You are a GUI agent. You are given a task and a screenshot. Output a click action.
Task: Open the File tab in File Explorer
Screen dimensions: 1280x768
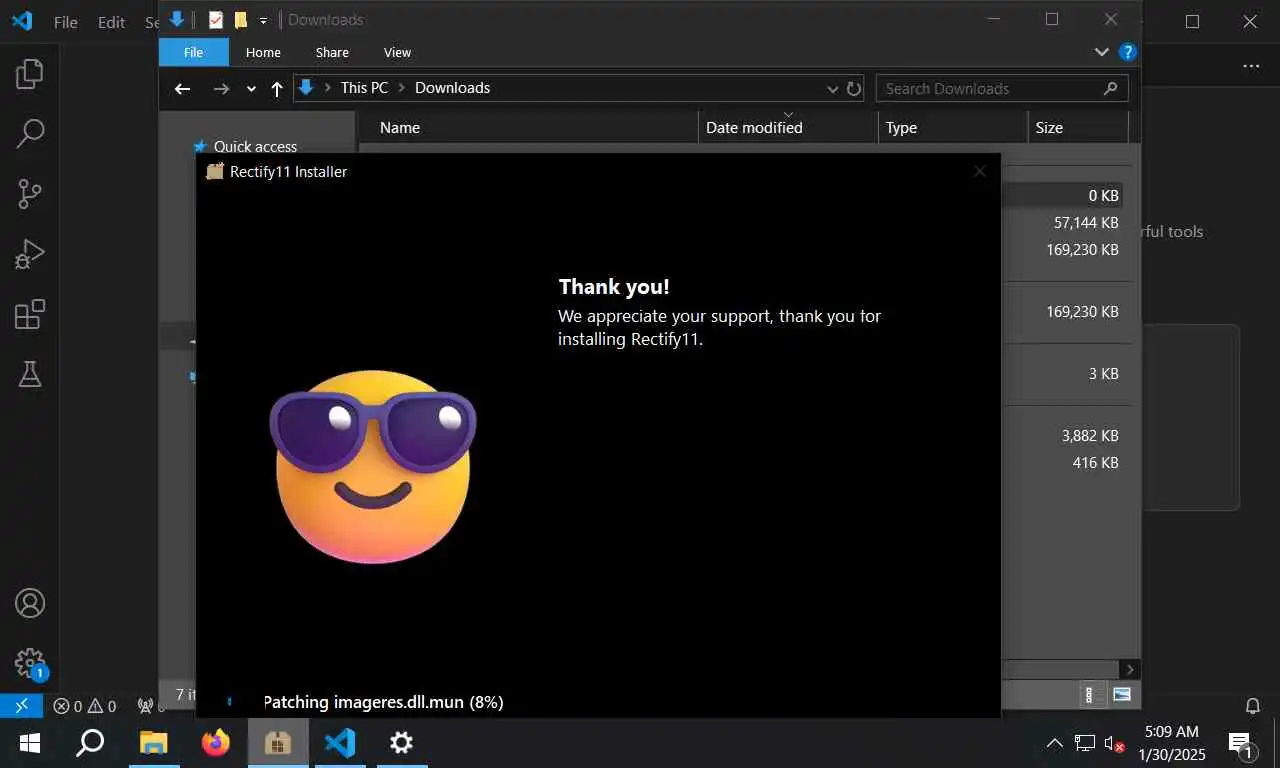click(x=194, y=52)
